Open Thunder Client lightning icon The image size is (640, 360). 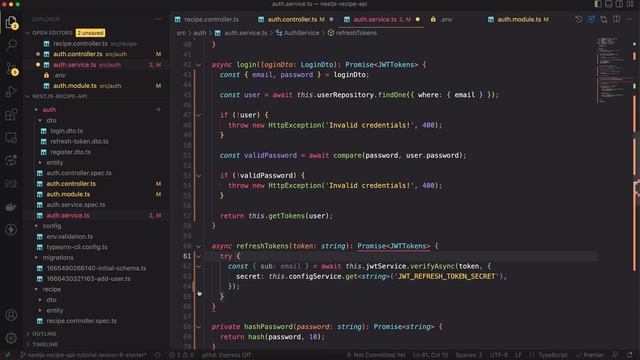(x=11, y=230)
